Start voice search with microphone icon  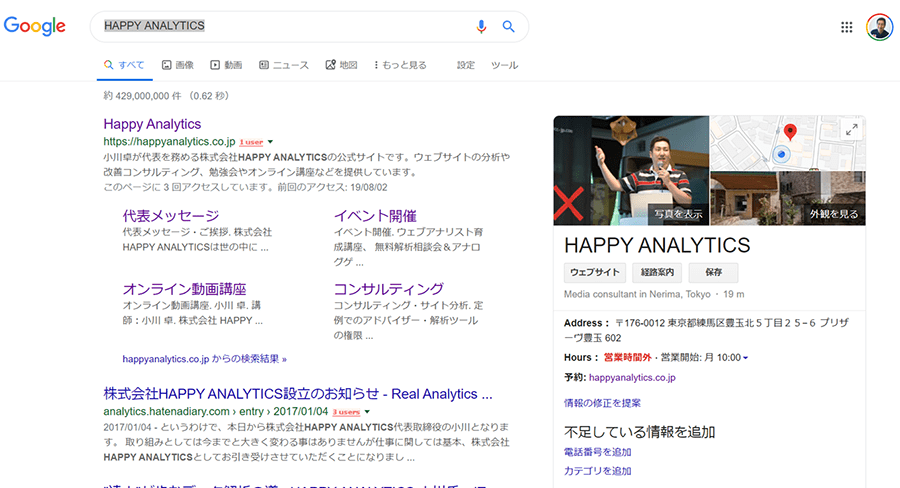tap(481, 26)
